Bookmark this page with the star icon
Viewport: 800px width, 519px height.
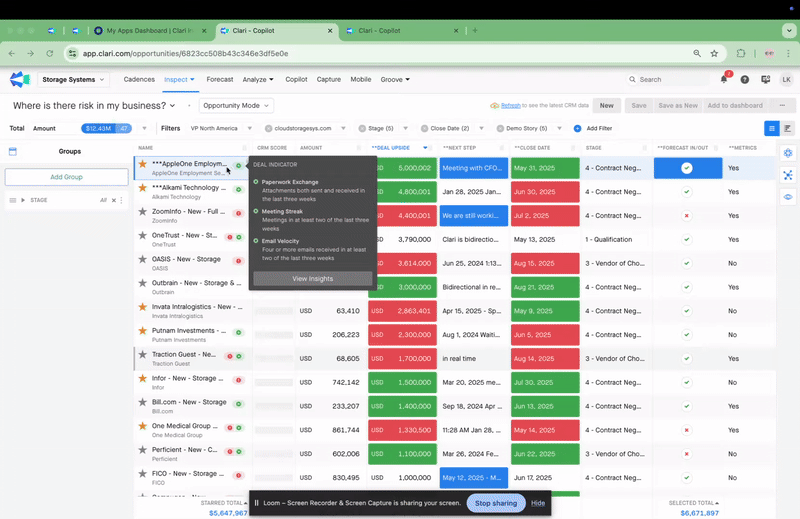714,54
